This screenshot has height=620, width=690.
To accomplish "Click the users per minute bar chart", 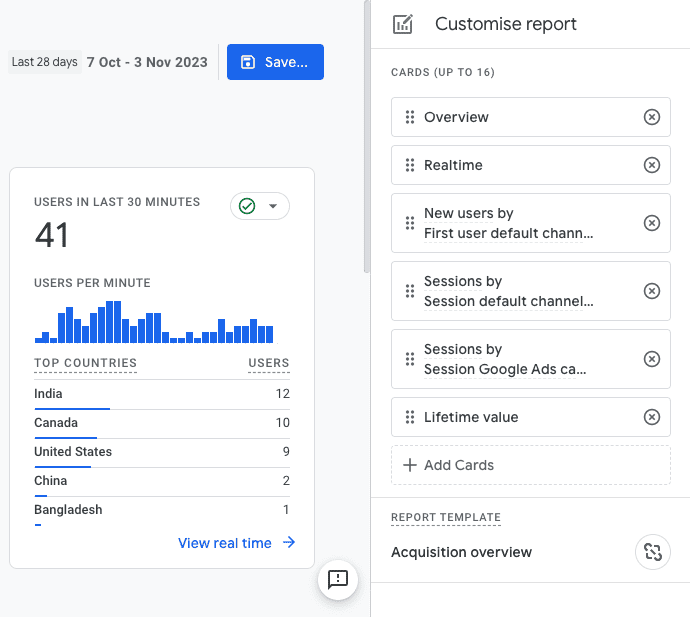I will click(x=154, y=322).
